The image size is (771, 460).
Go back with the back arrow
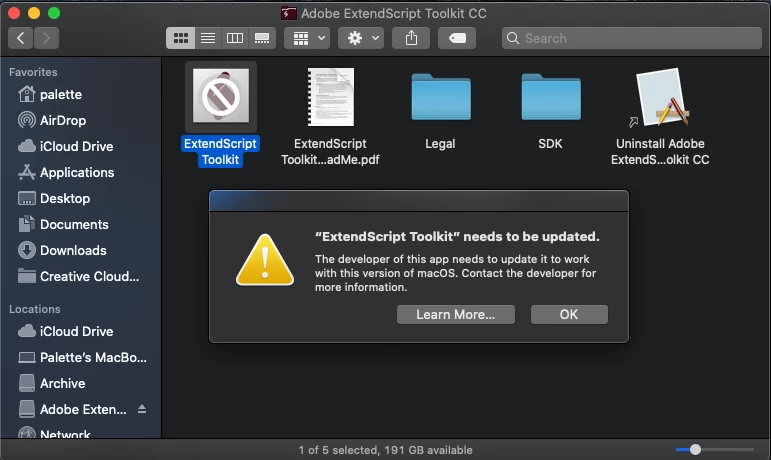21,38
